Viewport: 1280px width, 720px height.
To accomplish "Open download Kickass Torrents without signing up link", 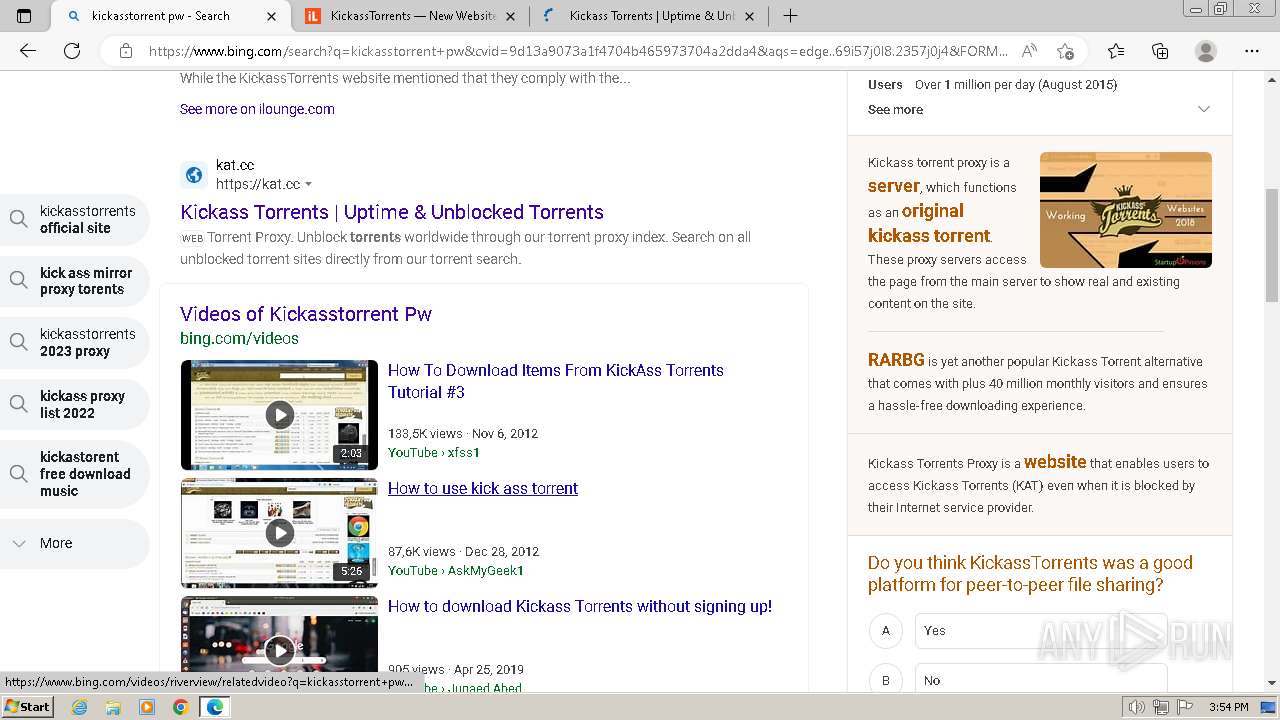I will (580, 606).
